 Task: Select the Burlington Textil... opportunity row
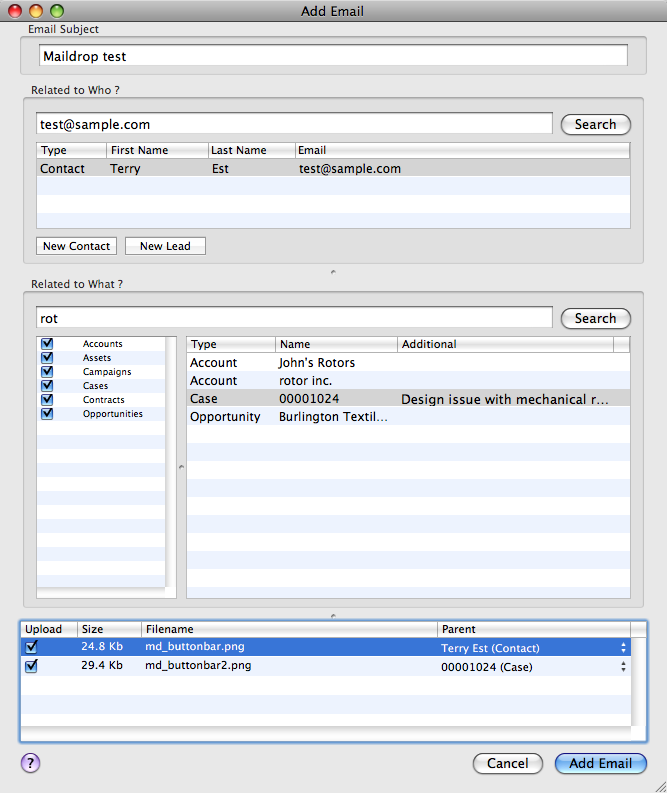(x=408, y=417)
